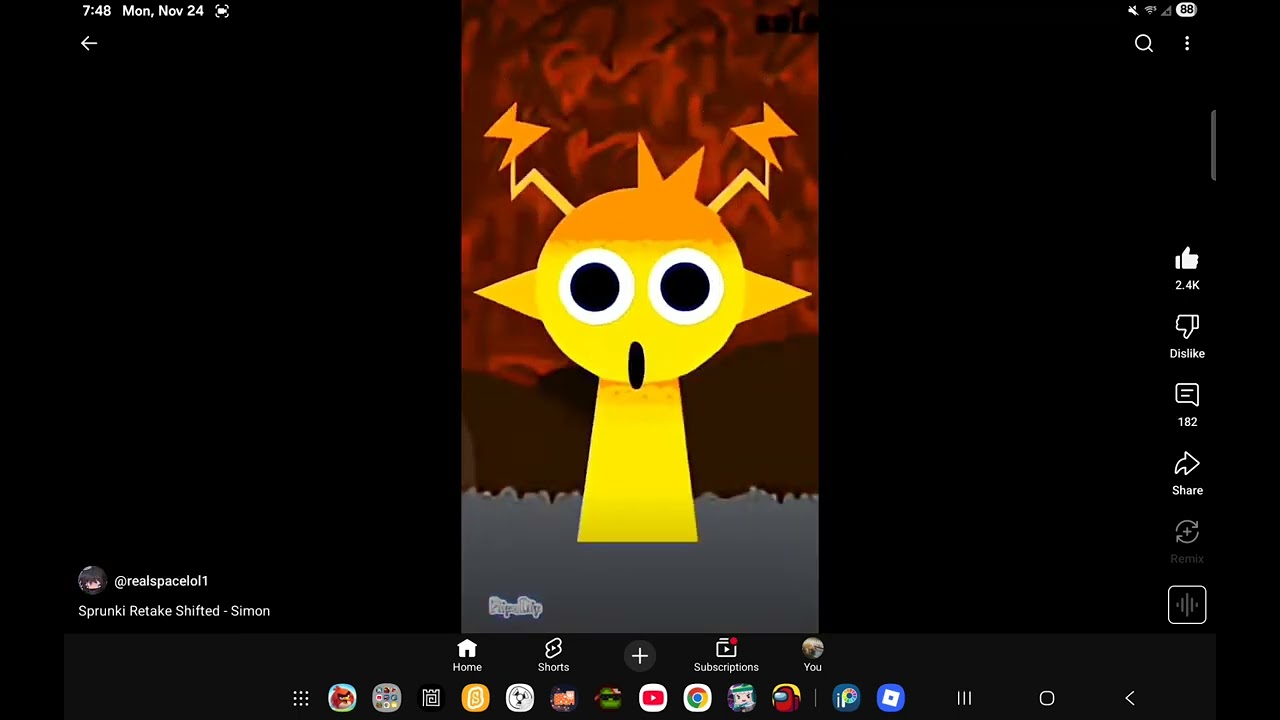Open the sound waveform button
This screenshot has width=1280, height=720.
[x=1187, y=605]
